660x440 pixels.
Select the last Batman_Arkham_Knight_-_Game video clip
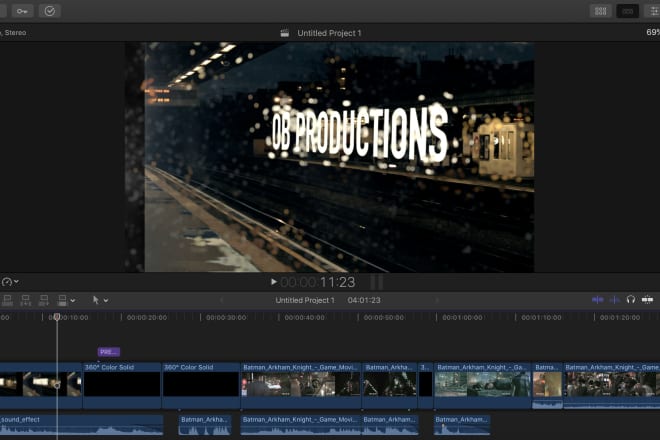click(612, 385)
